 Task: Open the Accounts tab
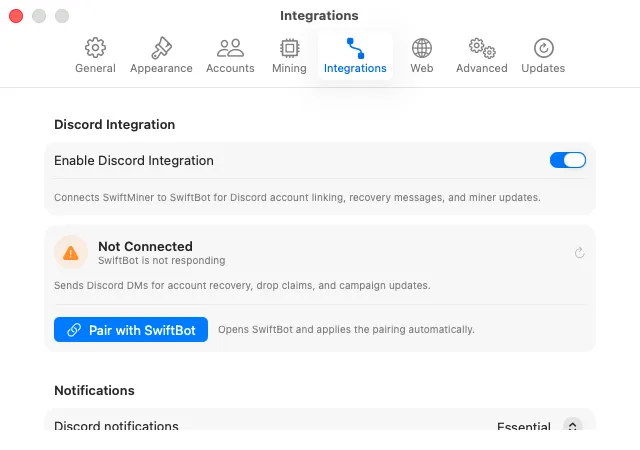pyautogui.click(x=230, y=56)
